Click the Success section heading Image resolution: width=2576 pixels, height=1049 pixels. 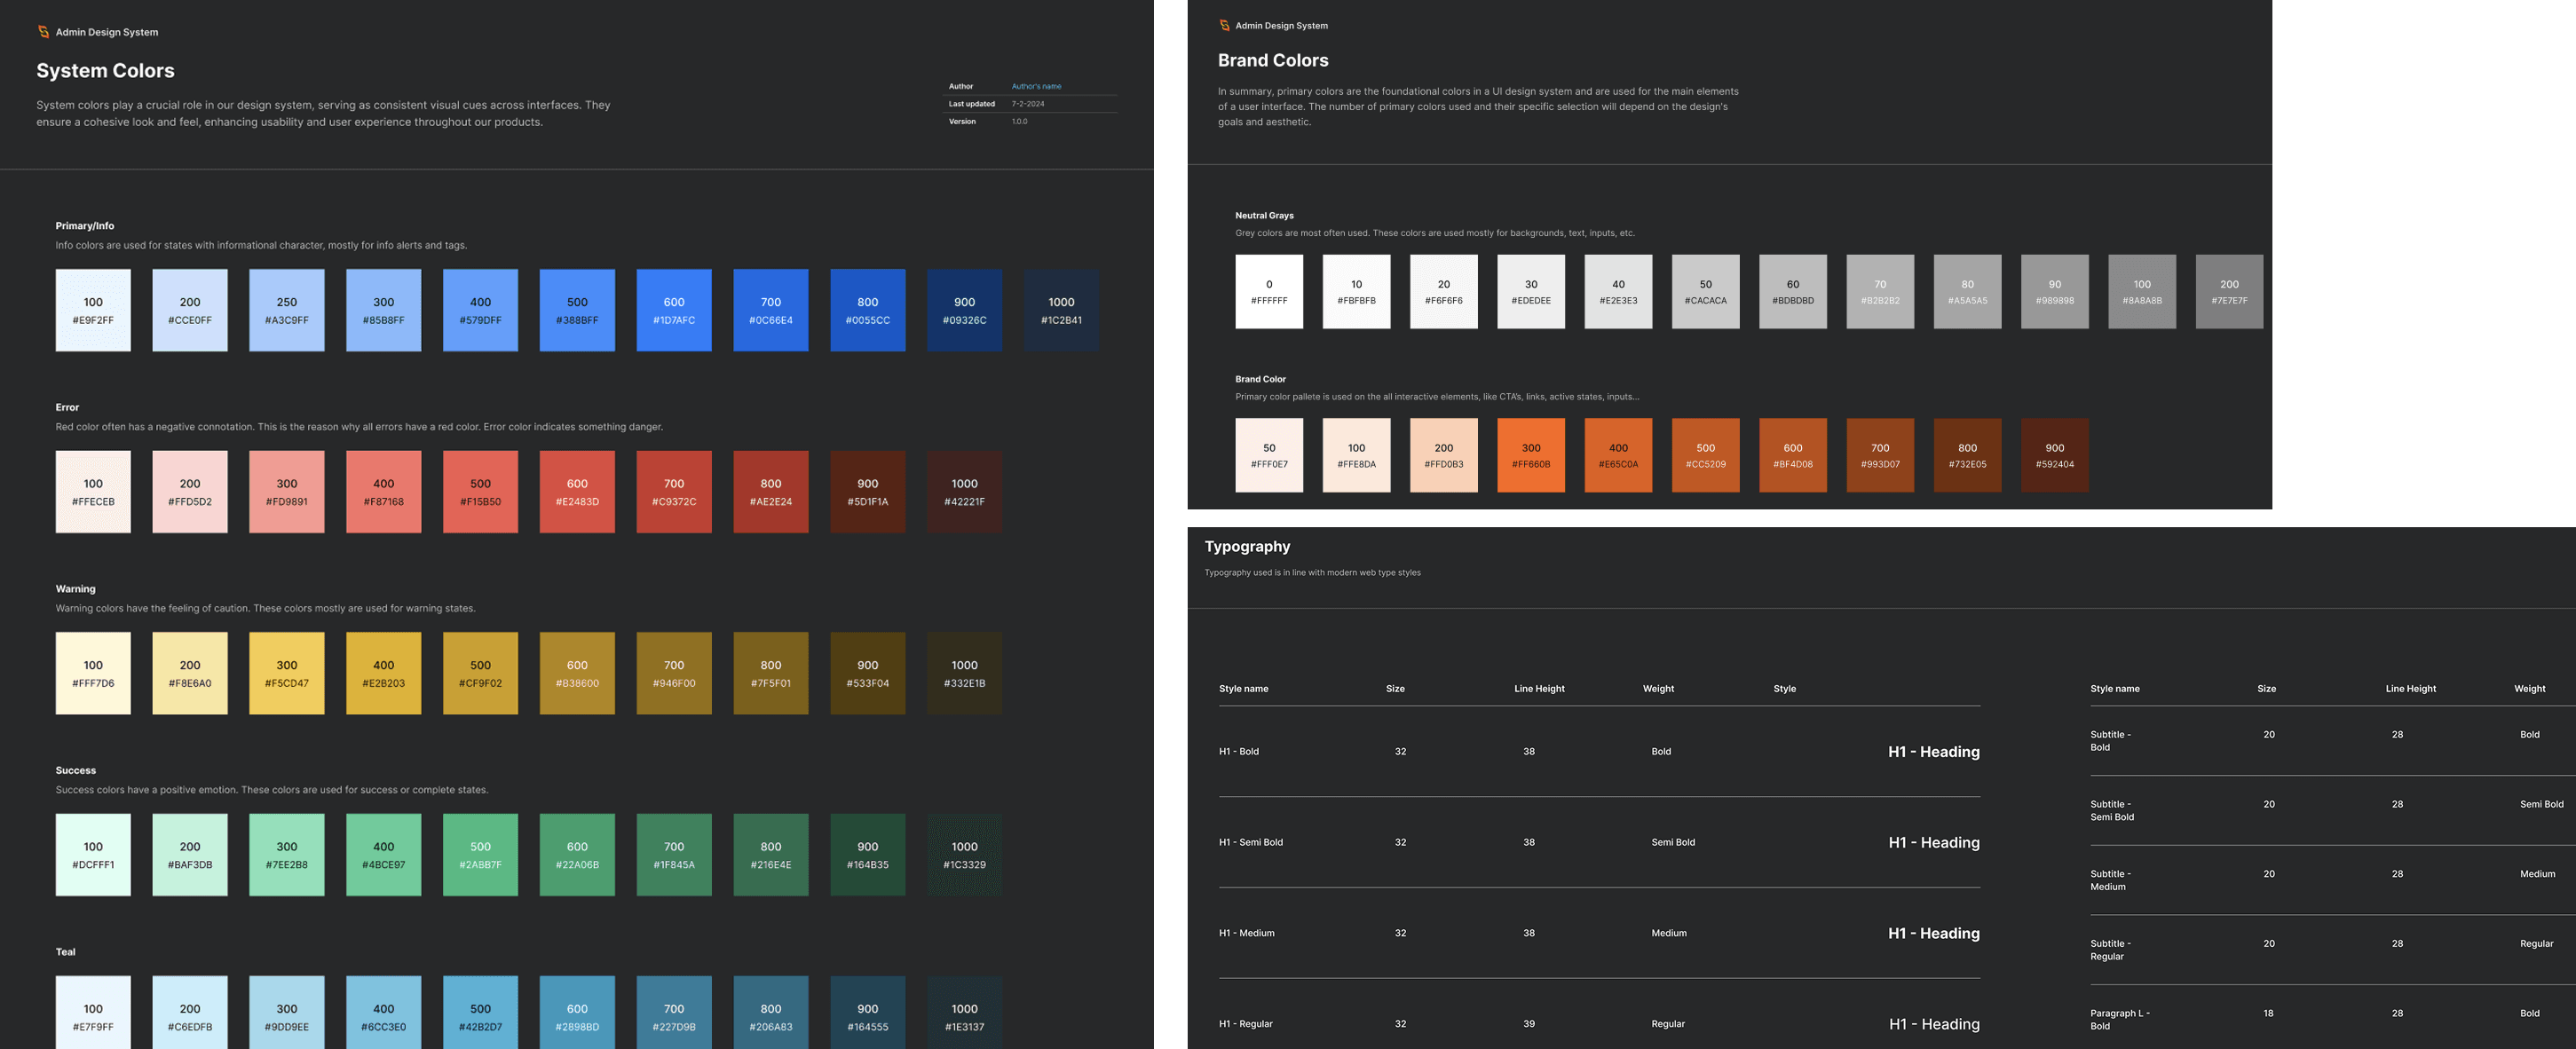(76, 770)
